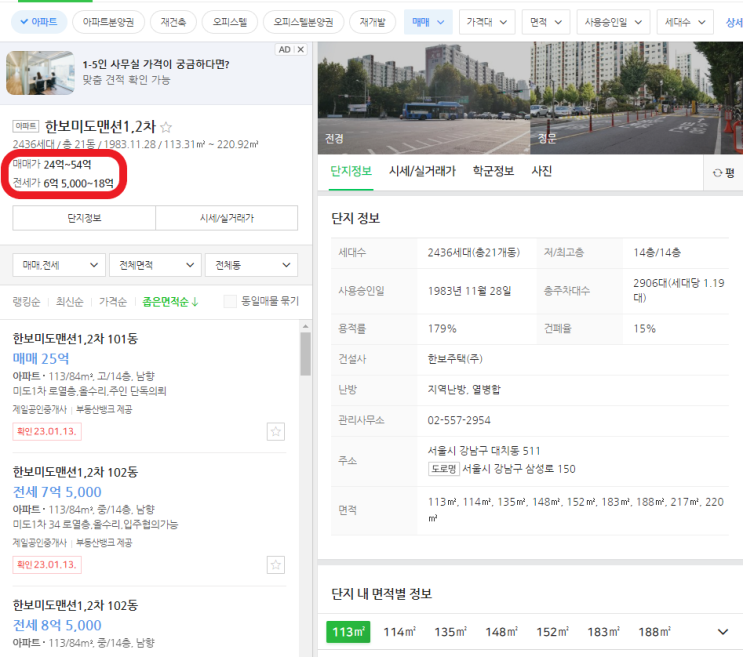This screenshot has width=743, height=657.
Task: Select the 183㎡ area button
Action: (x=604, y=632)
